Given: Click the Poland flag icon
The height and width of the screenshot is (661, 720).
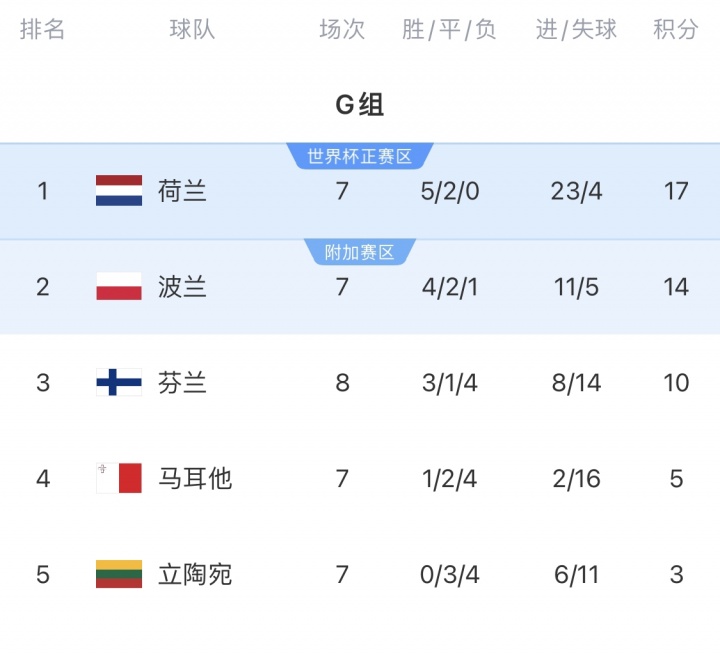Looking at the screenshot, I should click(118, 287).
